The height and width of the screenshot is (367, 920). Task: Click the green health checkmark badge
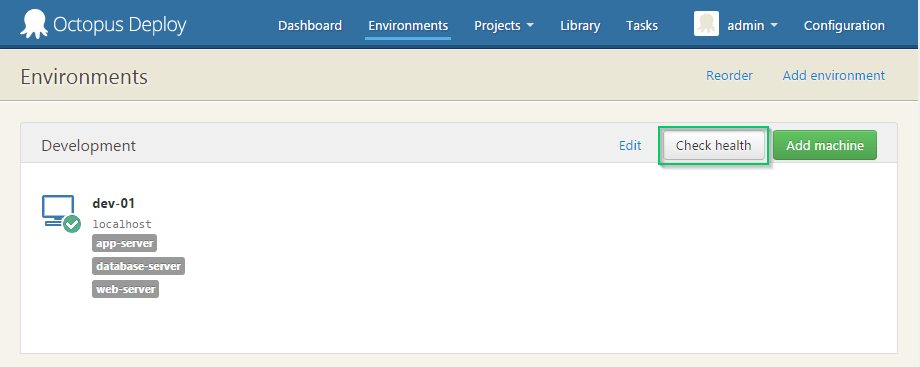pos(72,224)
